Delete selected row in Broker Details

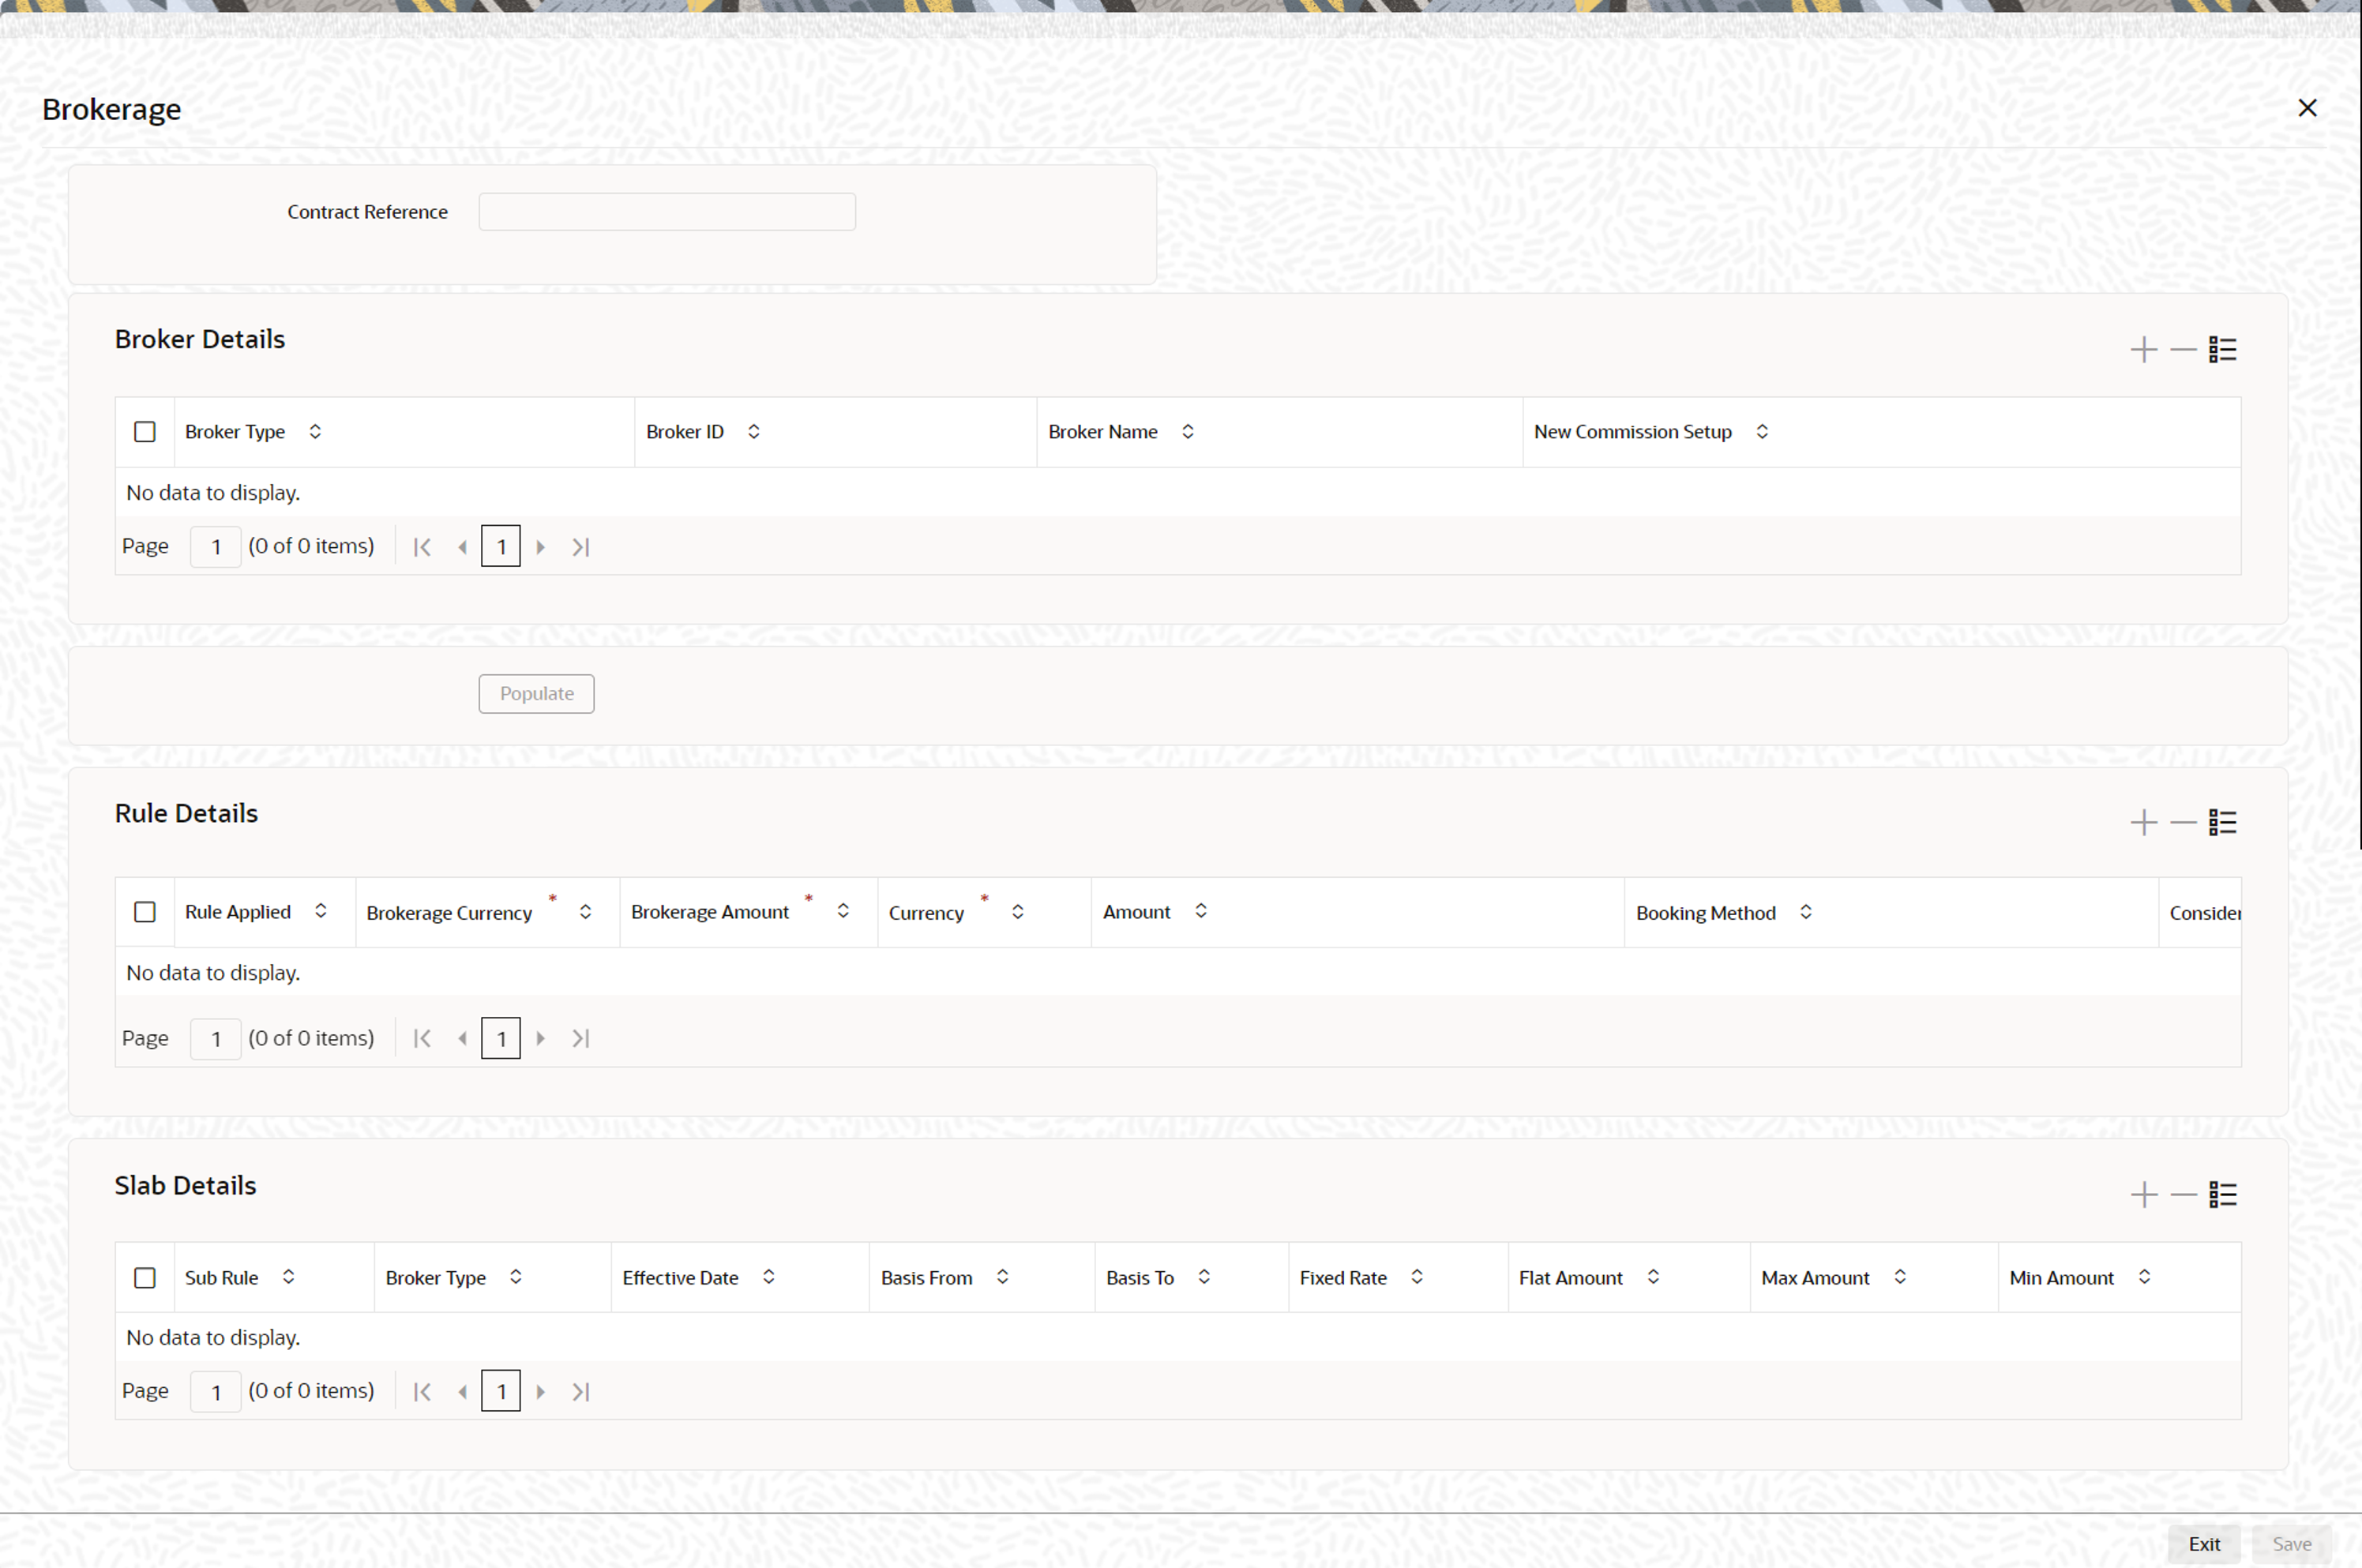(2183, 350)
